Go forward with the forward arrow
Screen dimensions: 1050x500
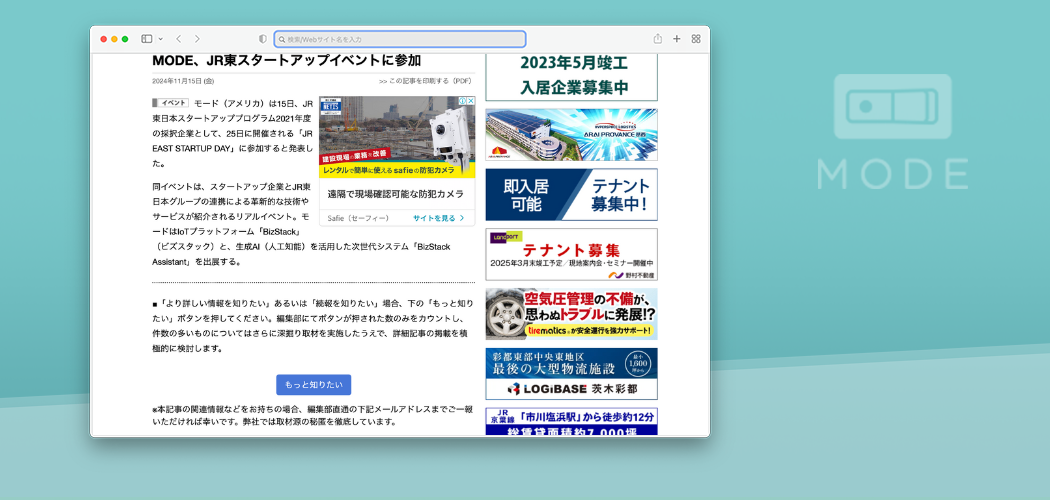197,39
